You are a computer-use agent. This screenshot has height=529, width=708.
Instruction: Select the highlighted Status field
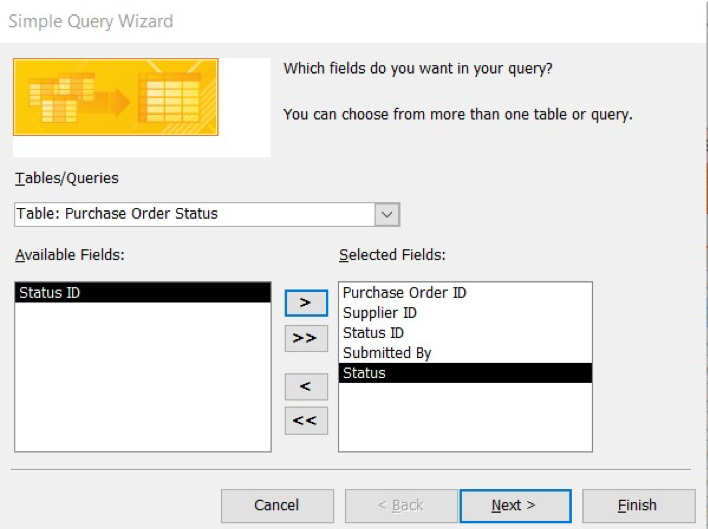point(465,373)
